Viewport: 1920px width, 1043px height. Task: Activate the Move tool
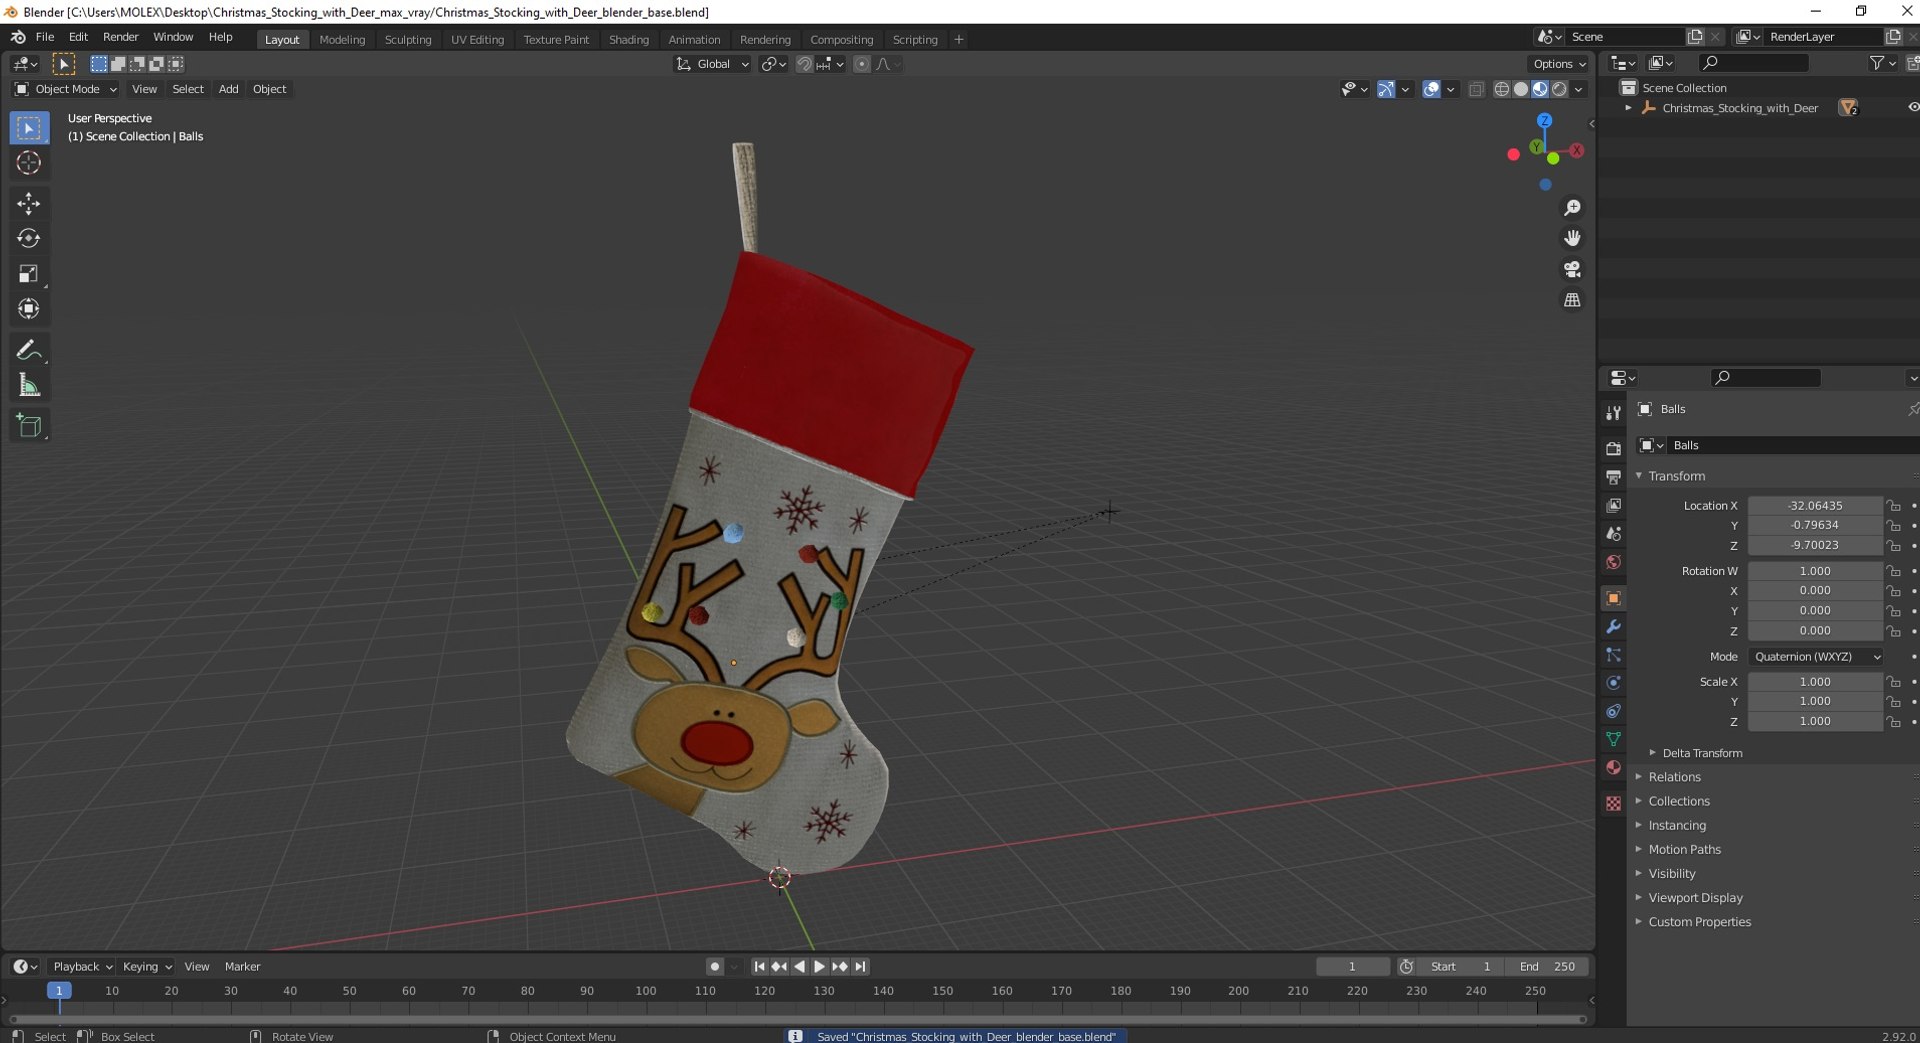[29, 204]
